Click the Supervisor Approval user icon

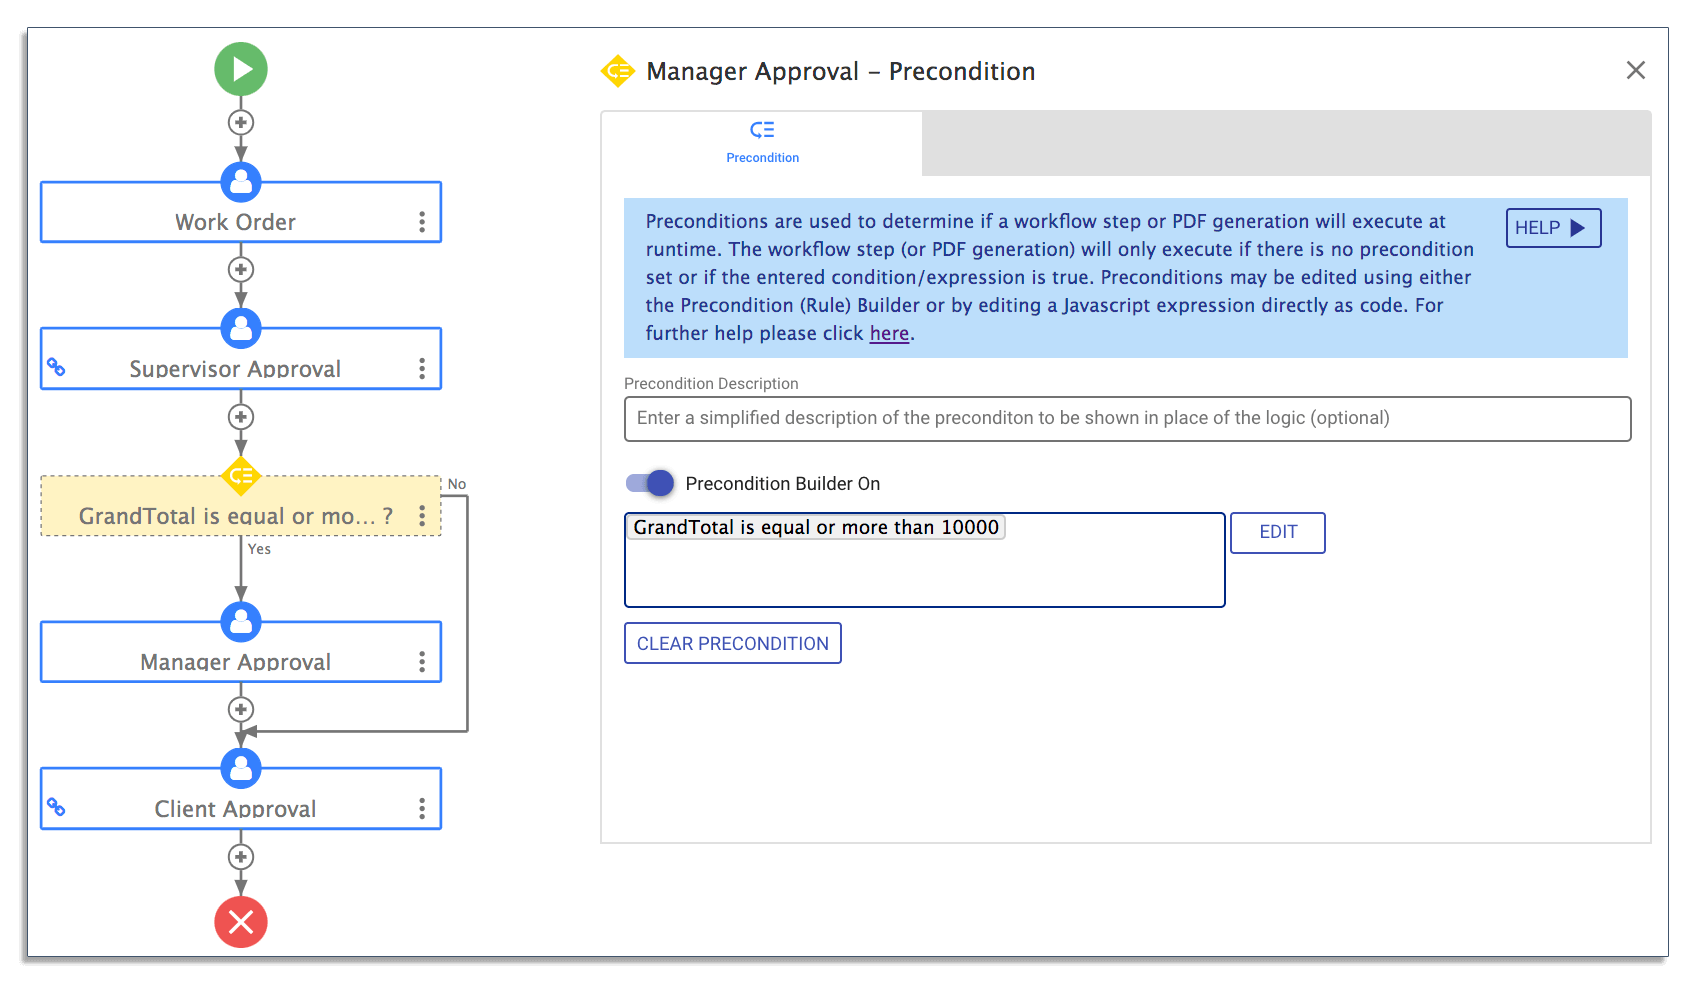(241, 328)
